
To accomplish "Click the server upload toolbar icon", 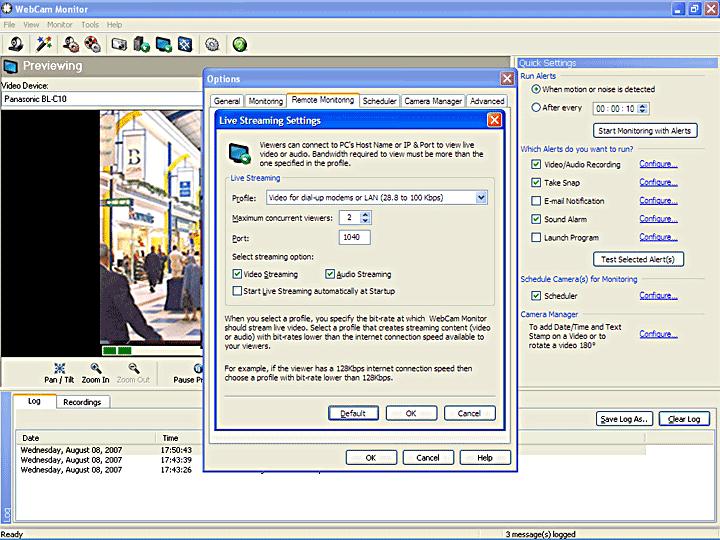I will click(x=141, y=45).
